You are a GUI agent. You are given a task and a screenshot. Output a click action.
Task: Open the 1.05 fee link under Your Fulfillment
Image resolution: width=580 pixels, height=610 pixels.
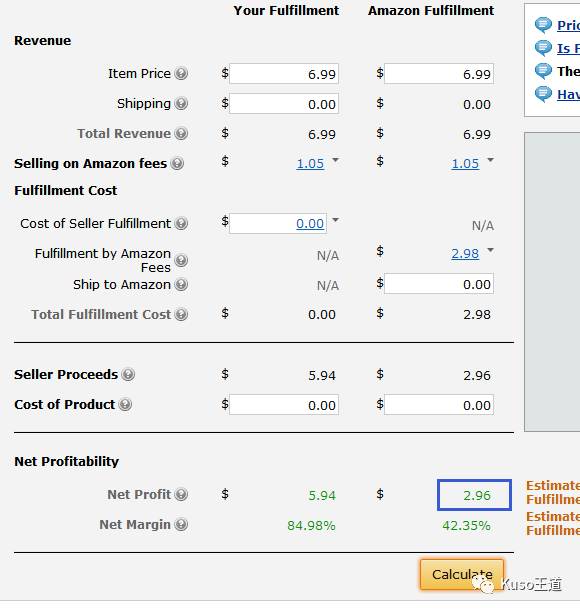coord(310,164)
